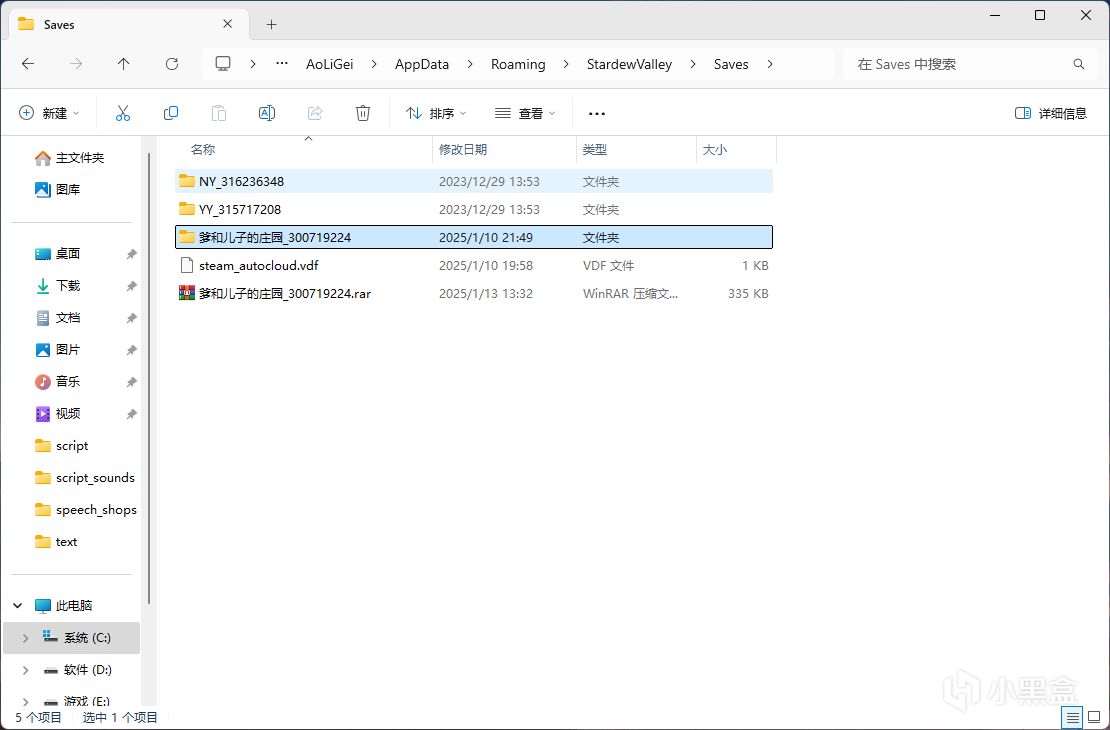Go up one folder level
Screen dimensions: 1110x730
pyautogui.click(x=124, y=64)
